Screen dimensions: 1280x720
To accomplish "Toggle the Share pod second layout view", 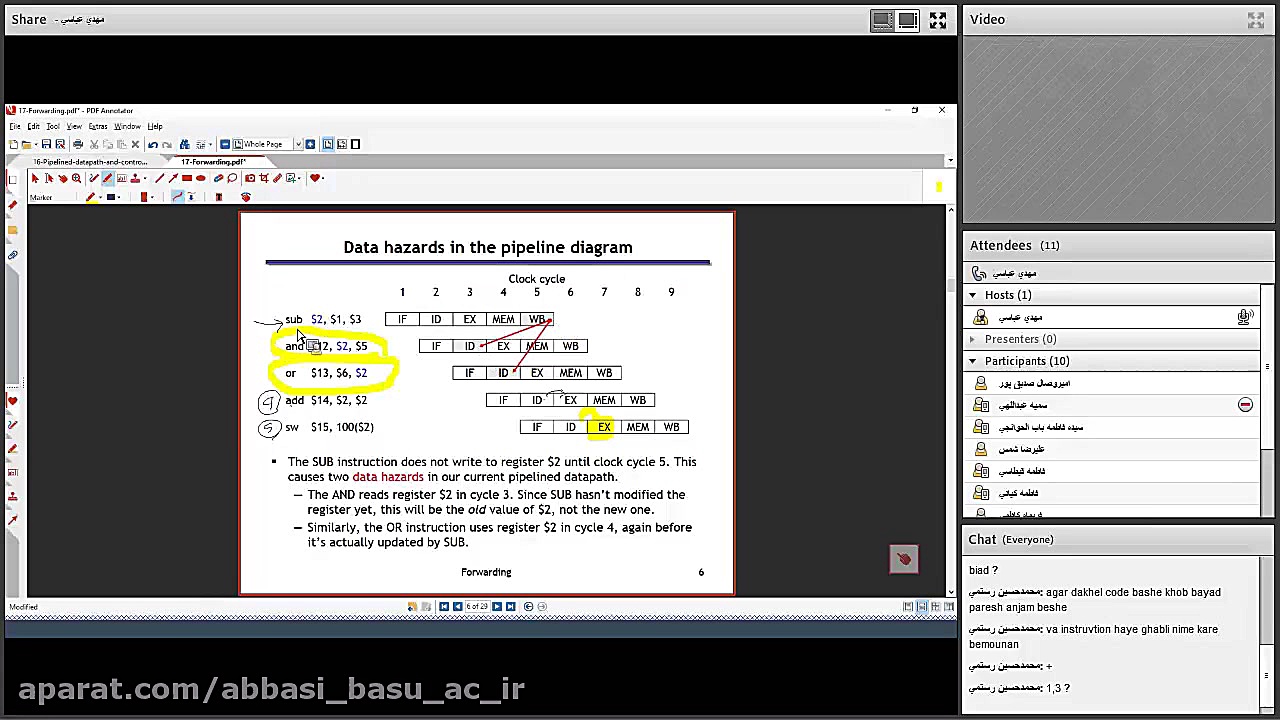I will pos(908,19).
